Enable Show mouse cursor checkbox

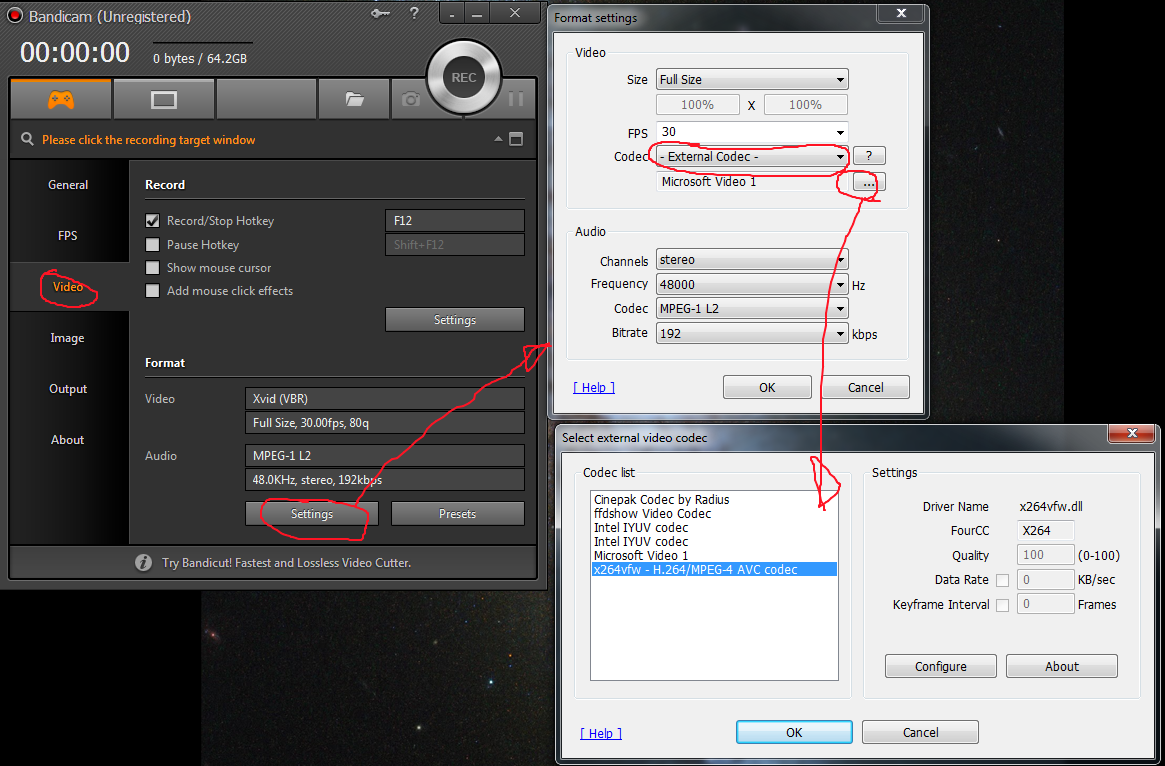tap(152, 267)
